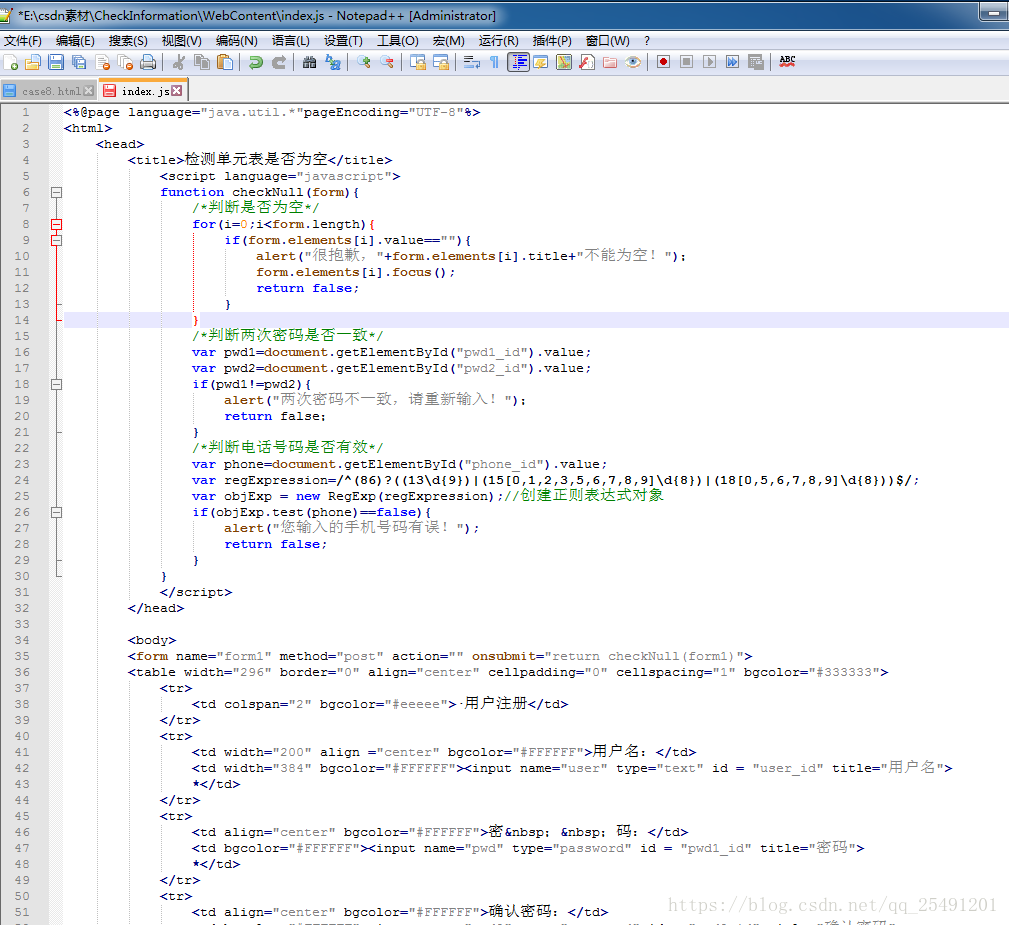Click the folder as workspace icon
This screenshot has width=1009, height=925.
(x=610, y=62)
